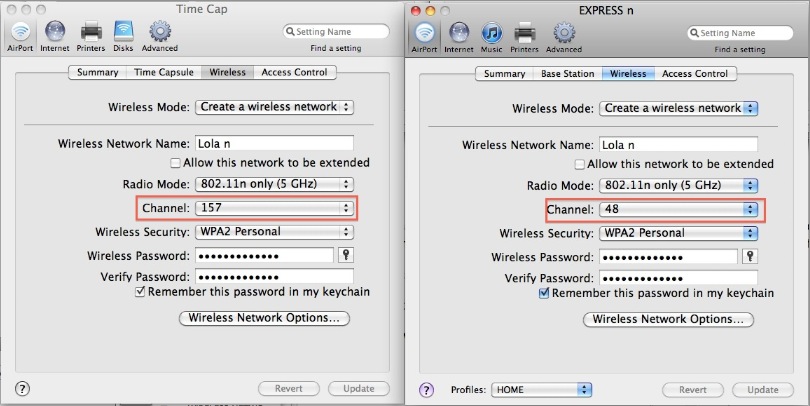
Task: Switch to Summary tab in EXPRESS n window
Action: [504, 74]
